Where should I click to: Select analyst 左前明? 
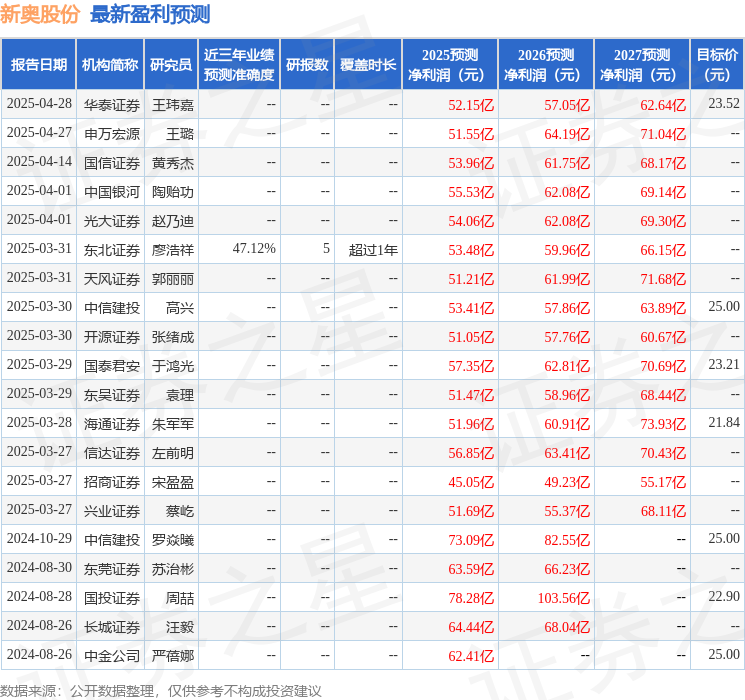point(173,453)
